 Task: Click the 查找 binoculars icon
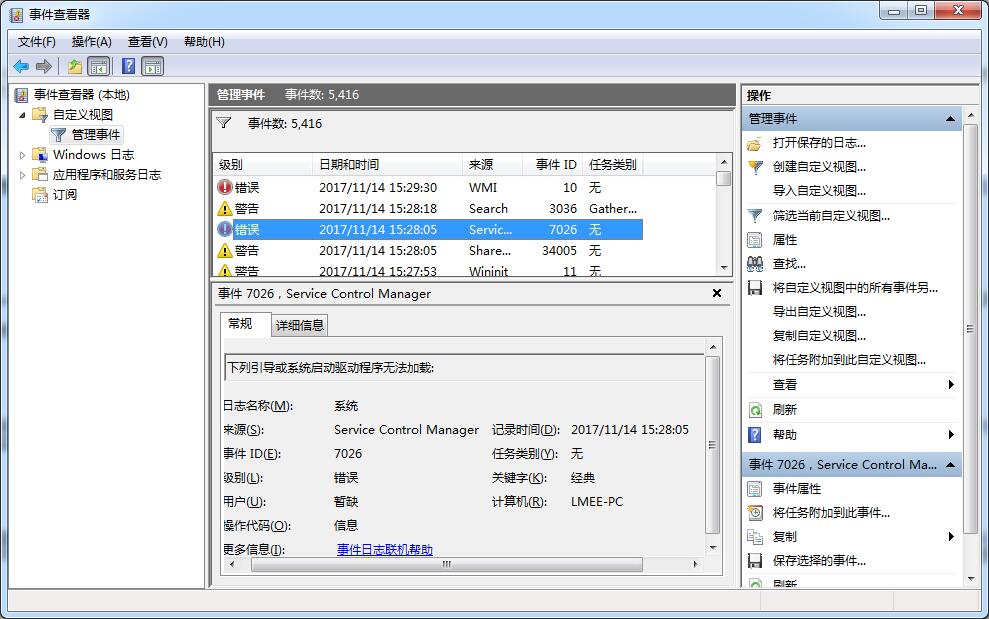click(x=755, y=264)
